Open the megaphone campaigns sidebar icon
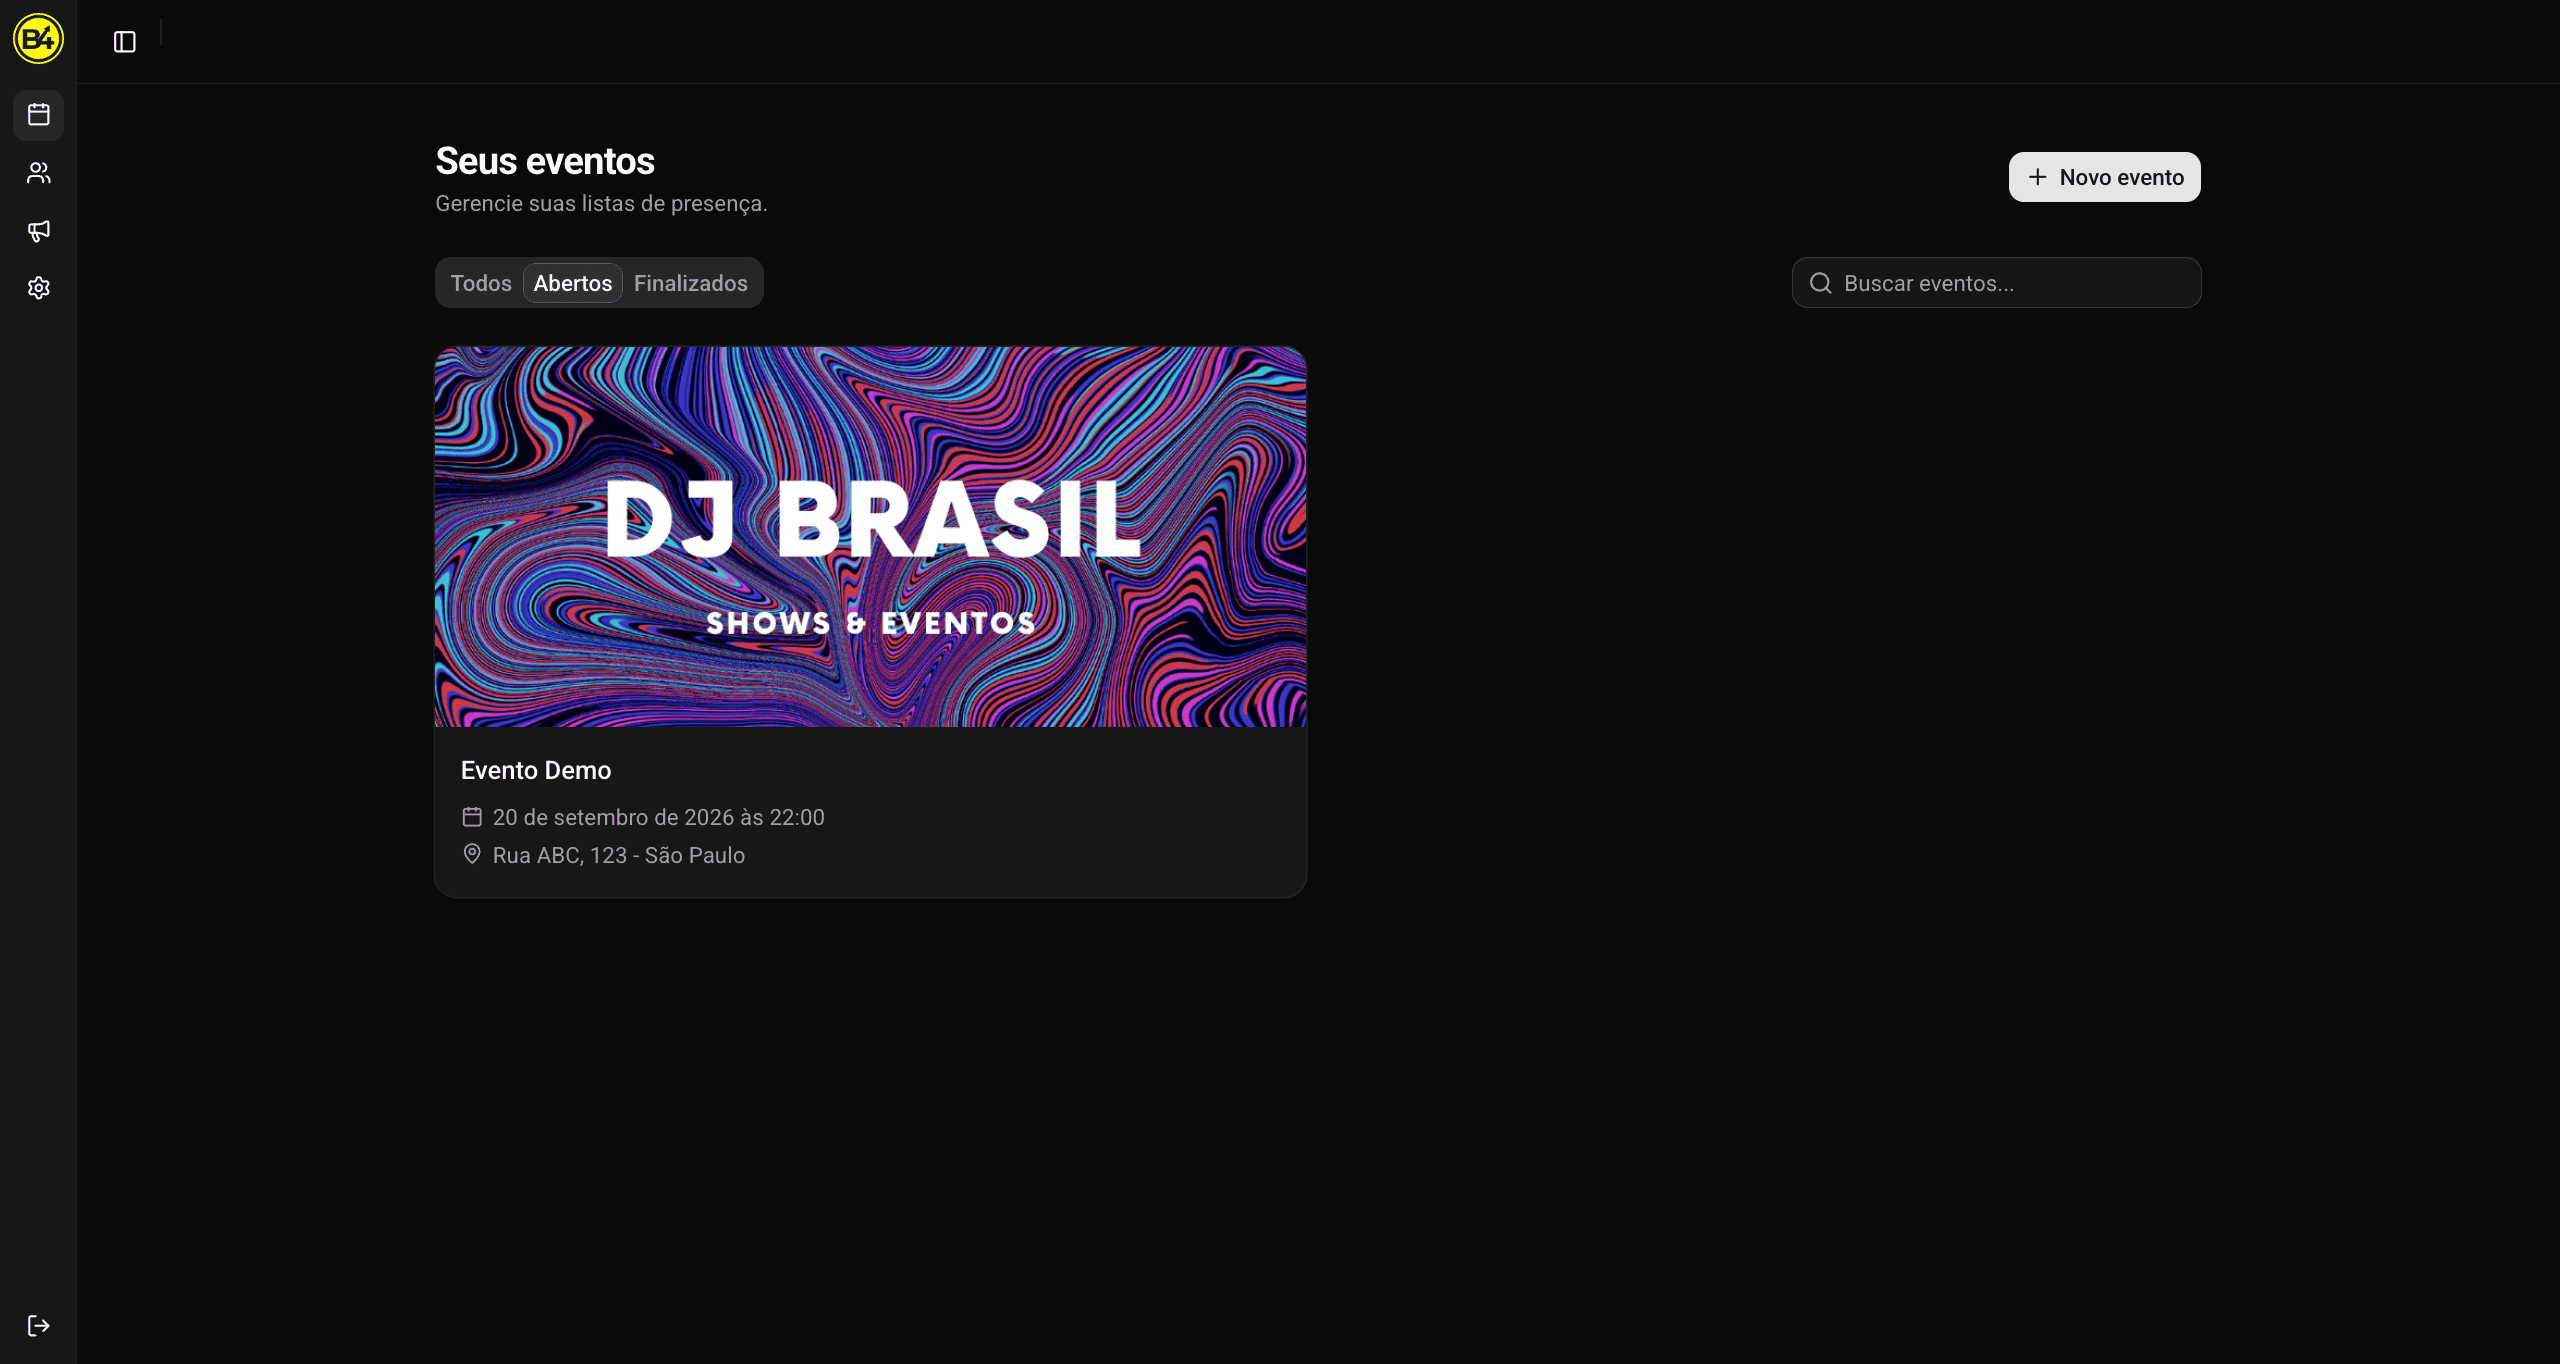Image resolution: width=2560 pixels, height=1364 pixels. click(39, 231)
